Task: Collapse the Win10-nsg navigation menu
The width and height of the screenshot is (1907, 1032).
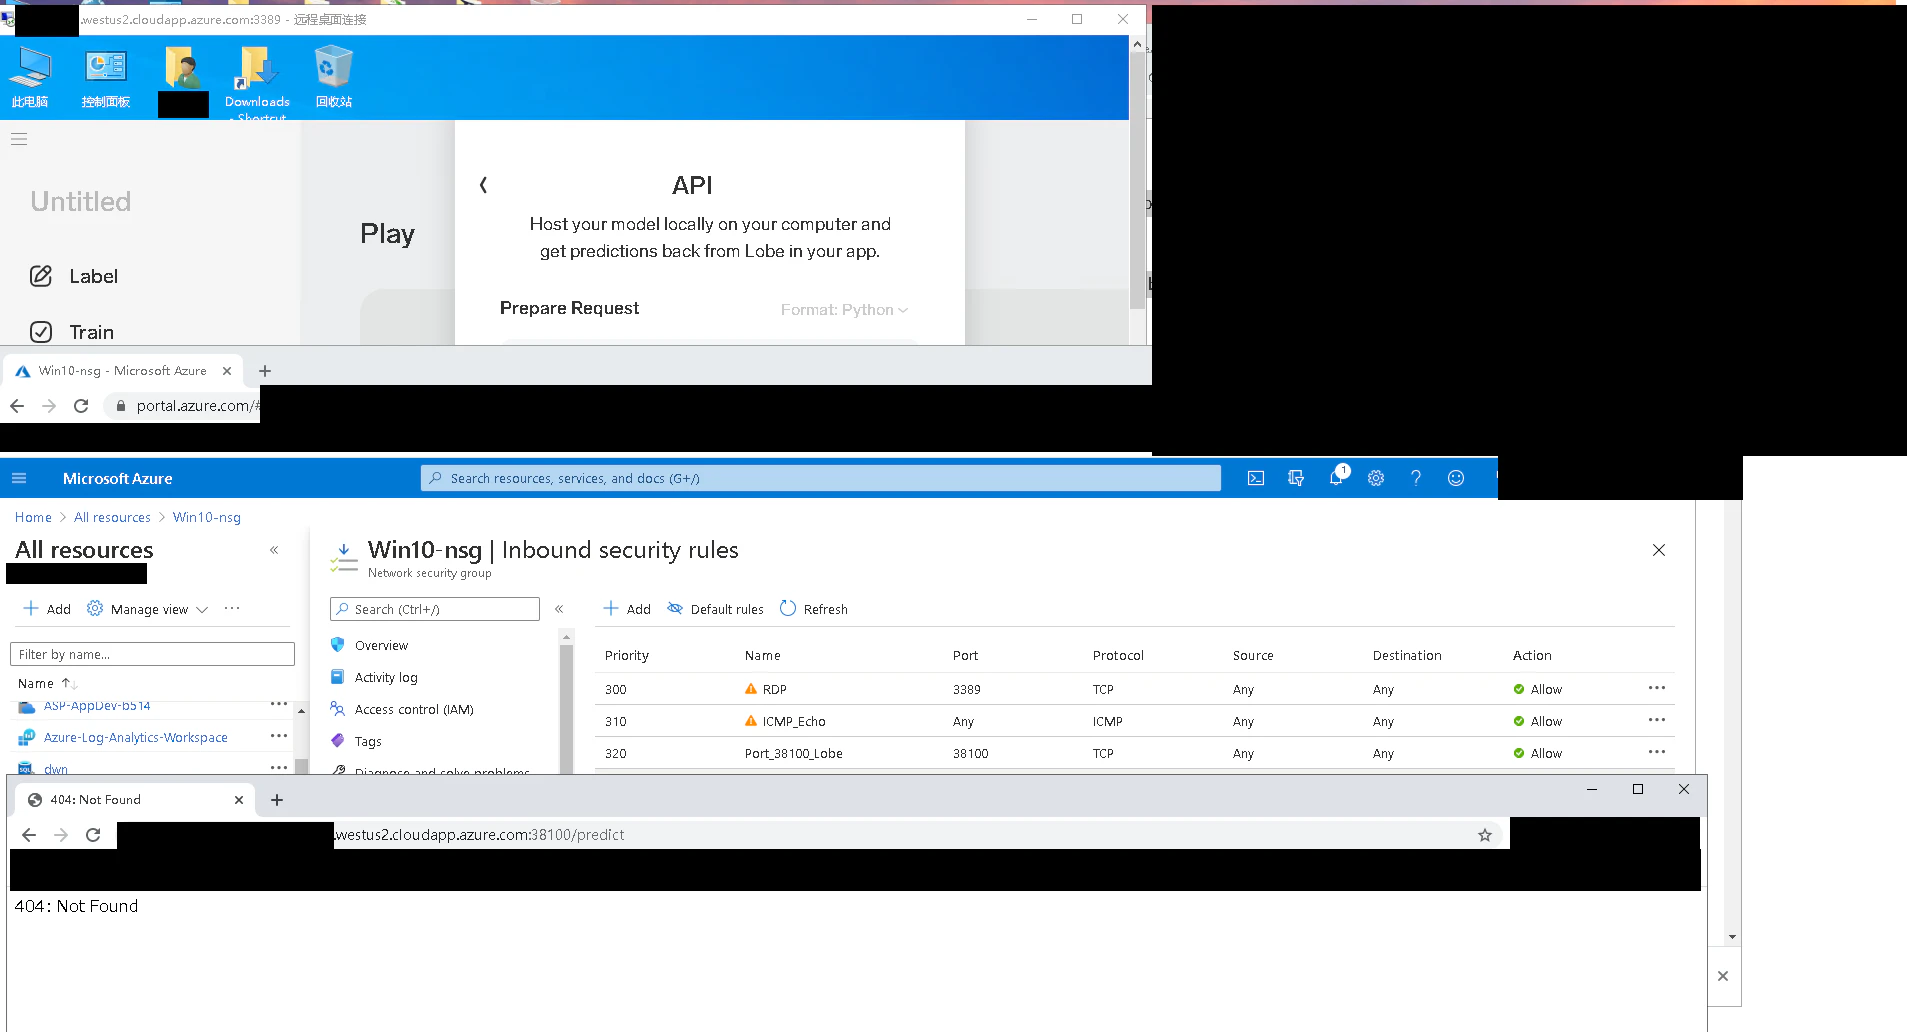Action: tap(559, 609)
